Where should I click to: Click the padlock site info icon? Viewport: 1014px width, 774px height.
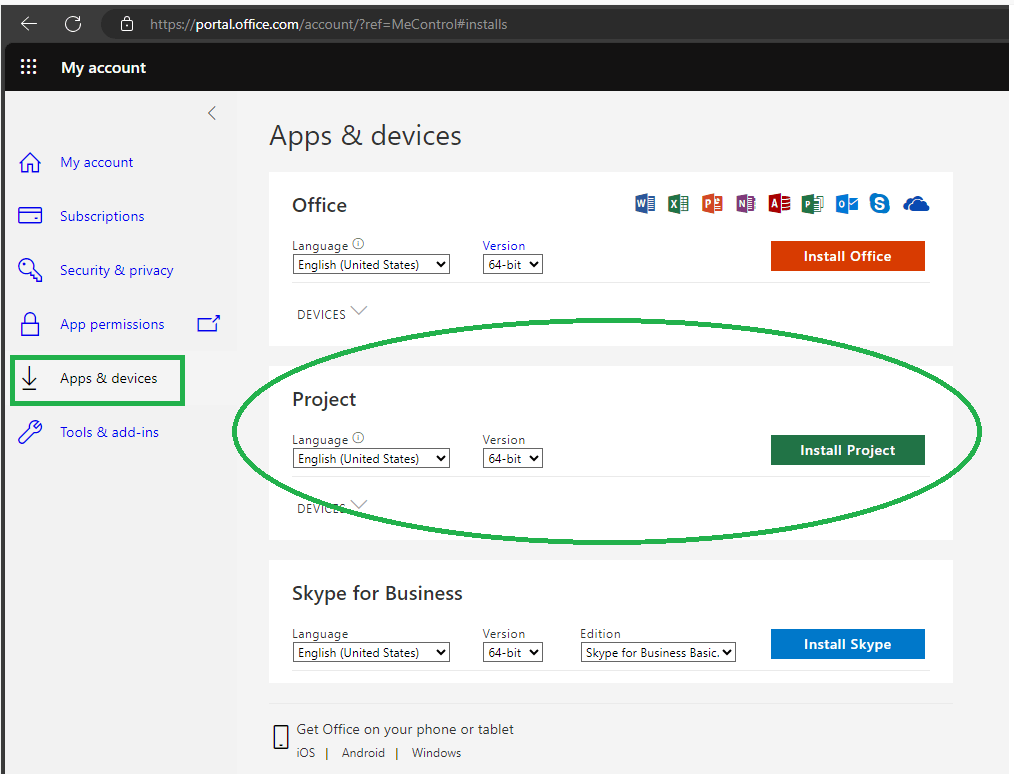[127, 24]
